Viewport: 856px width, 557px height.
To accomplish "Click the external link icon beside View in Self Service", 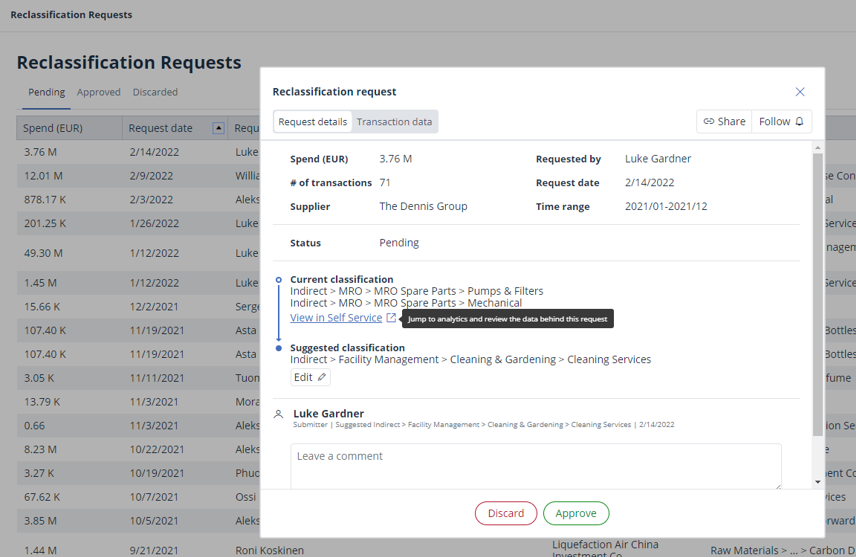I will coord(391,318).
